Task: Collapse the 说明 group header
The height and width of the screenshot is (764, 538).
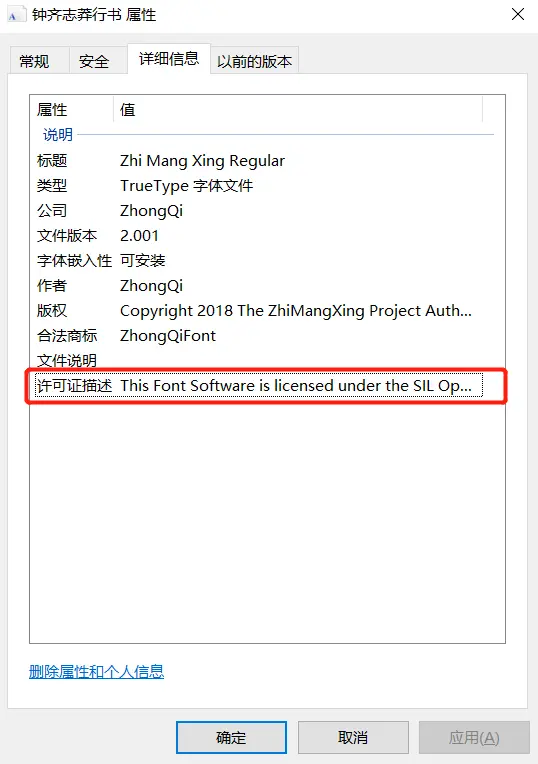Action: 58,134
